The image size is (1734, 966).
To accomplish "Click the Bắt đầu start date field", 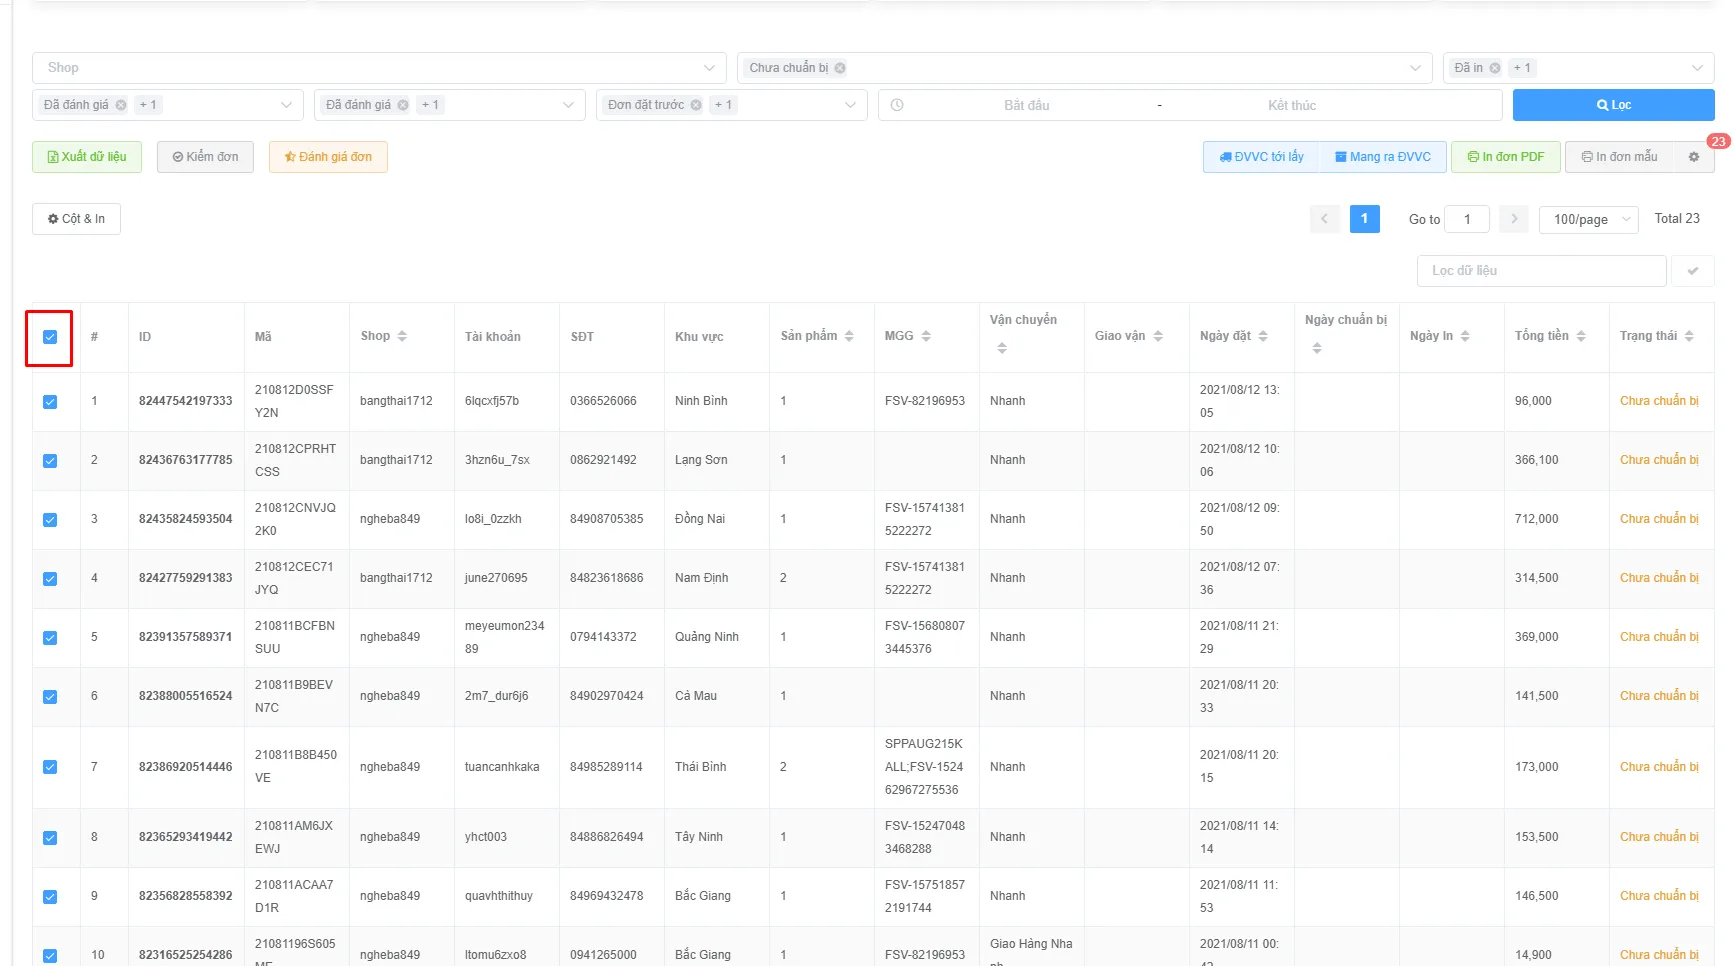I will 1027,105.
